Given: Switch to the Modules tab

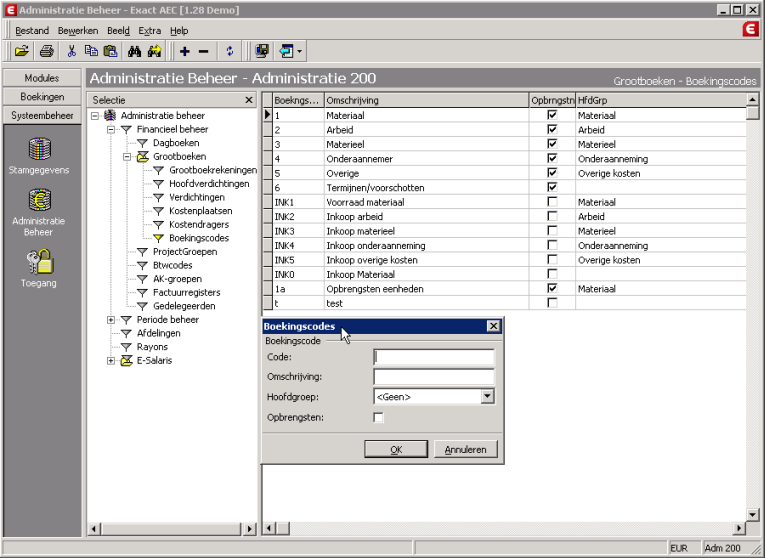Looking at the screenshot, I should tap(42, 78).
